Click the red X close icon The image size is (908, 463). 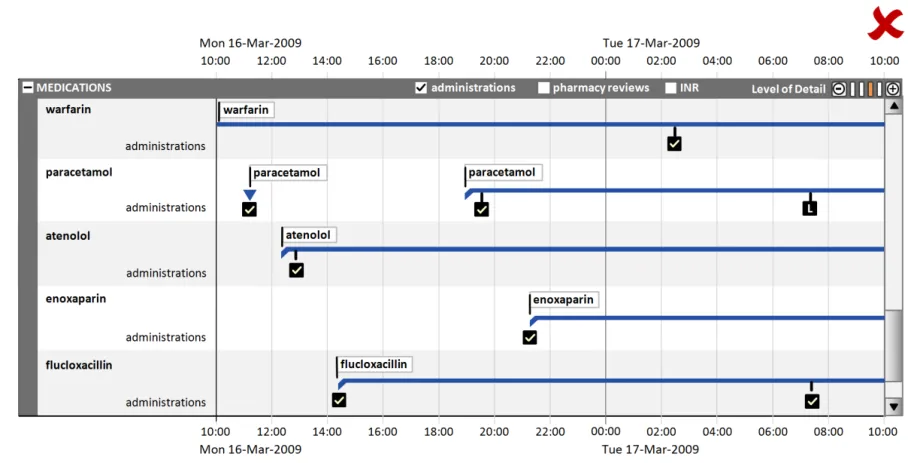tap(885, 22)
